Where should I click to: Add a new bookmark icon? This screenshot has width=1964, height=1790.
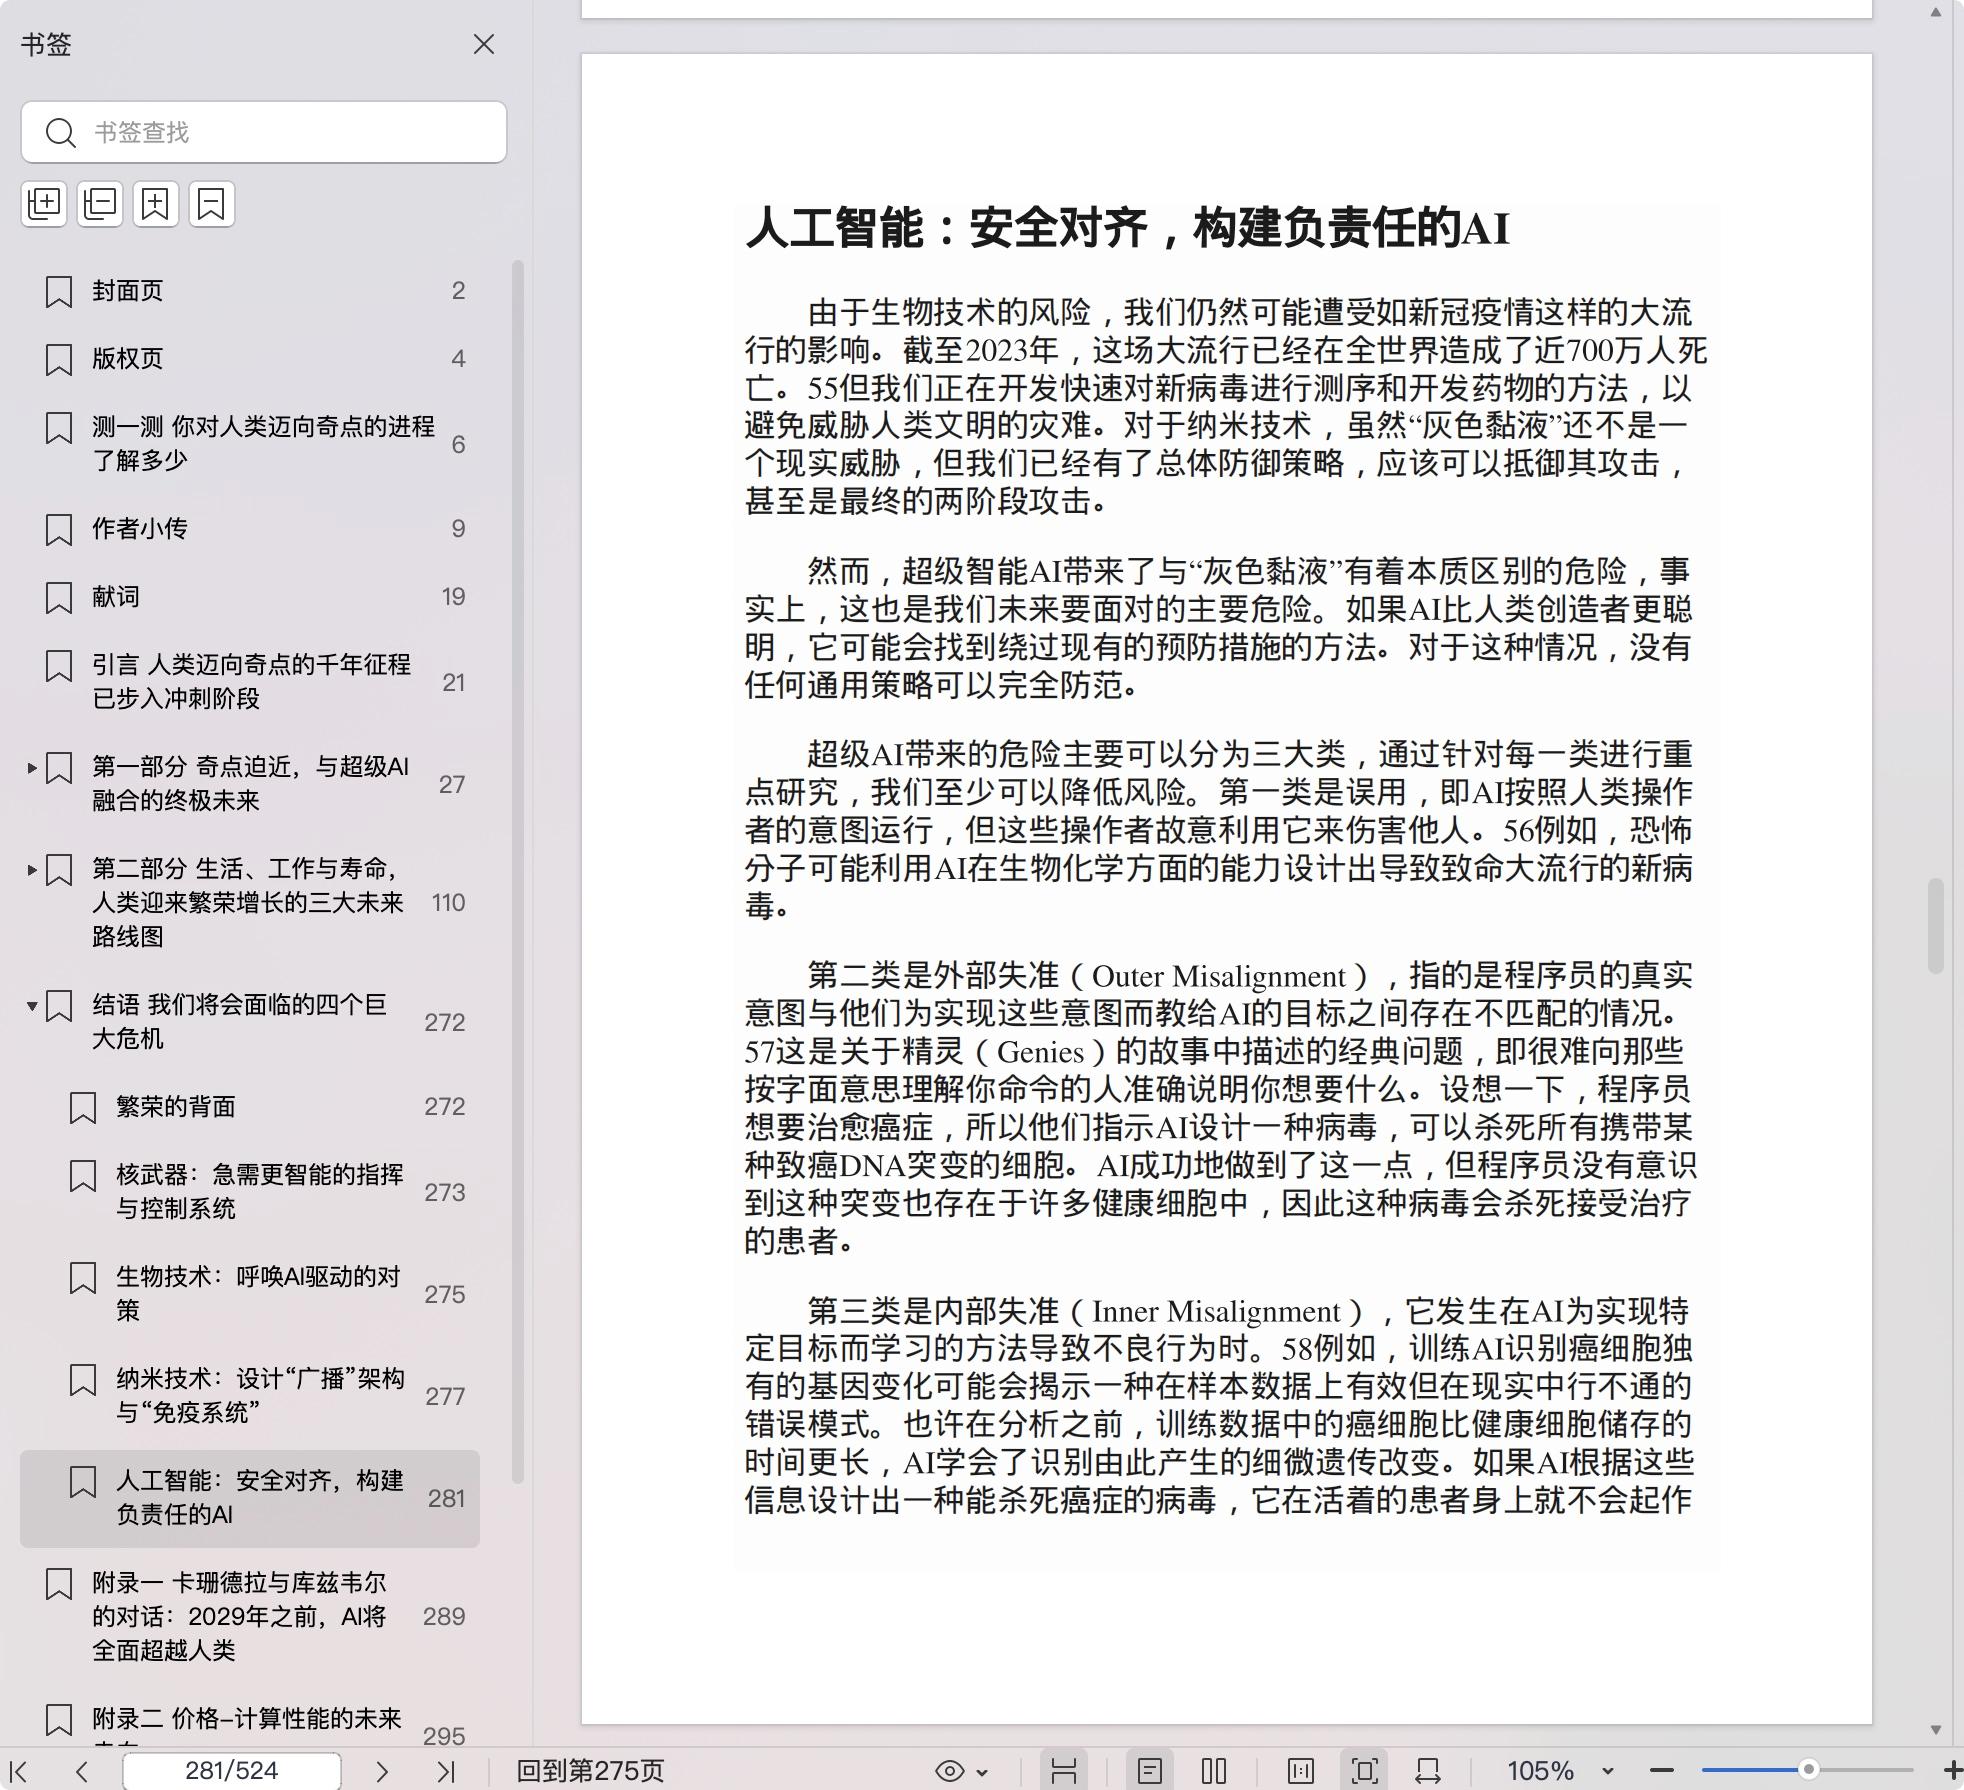click(x=156, y=204)
